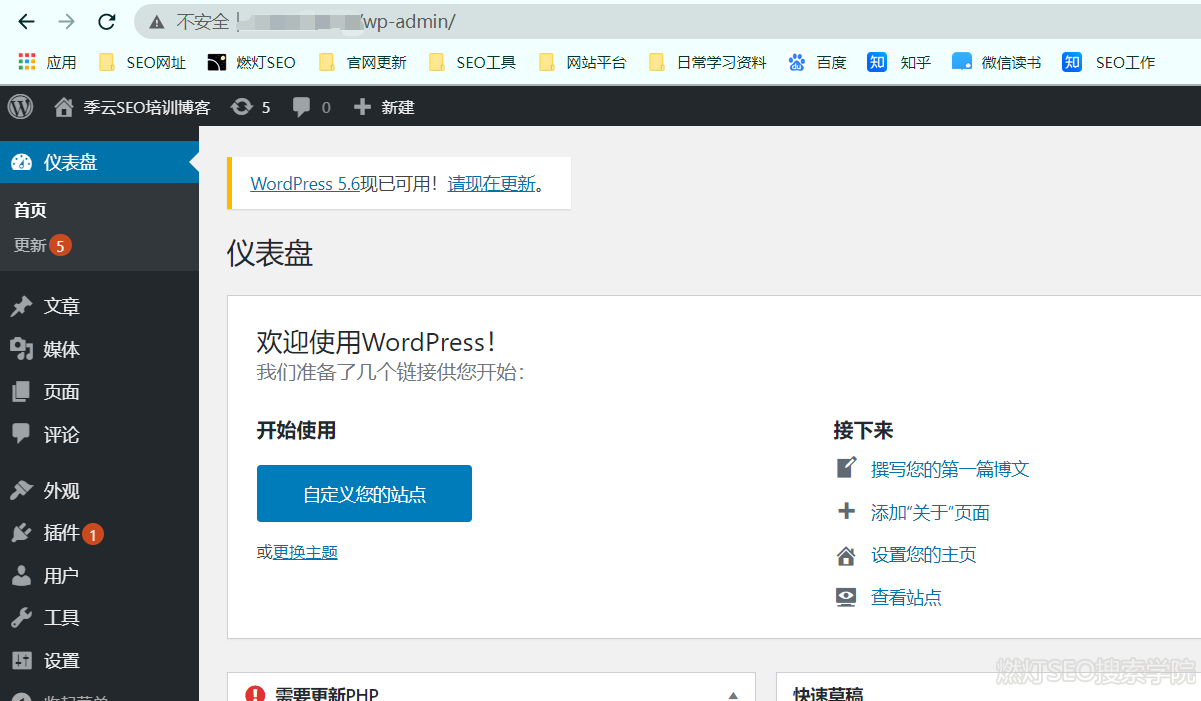Open the 知乎 bookmark
1201x701 pixels.
click(x=899, y=62)
